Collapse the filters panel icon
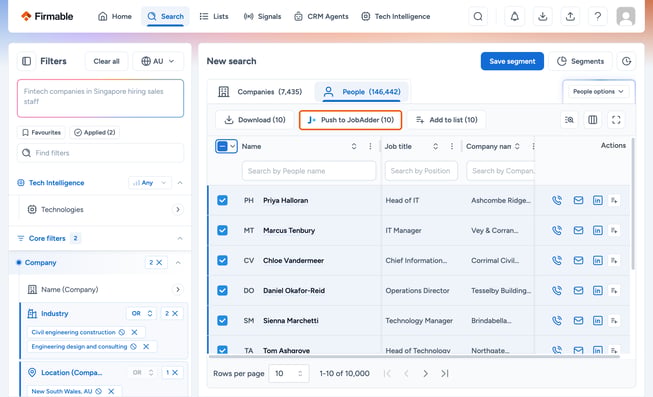The image size is (653, 397). pyautogui.click(x=26, y=61)
